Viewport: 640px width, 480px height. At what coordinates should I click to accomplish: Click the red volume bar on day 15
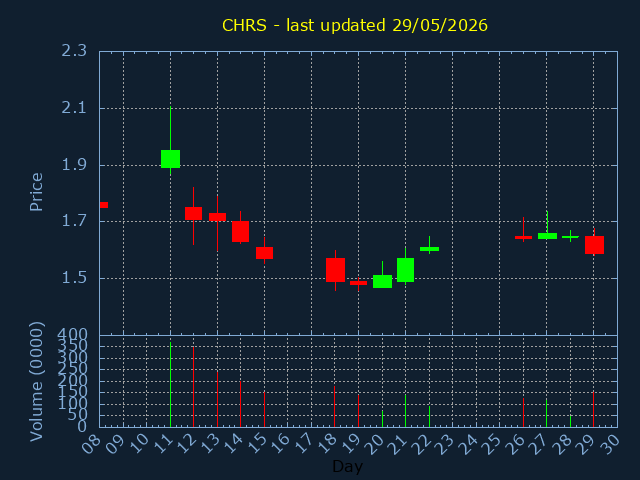point(264,409)
